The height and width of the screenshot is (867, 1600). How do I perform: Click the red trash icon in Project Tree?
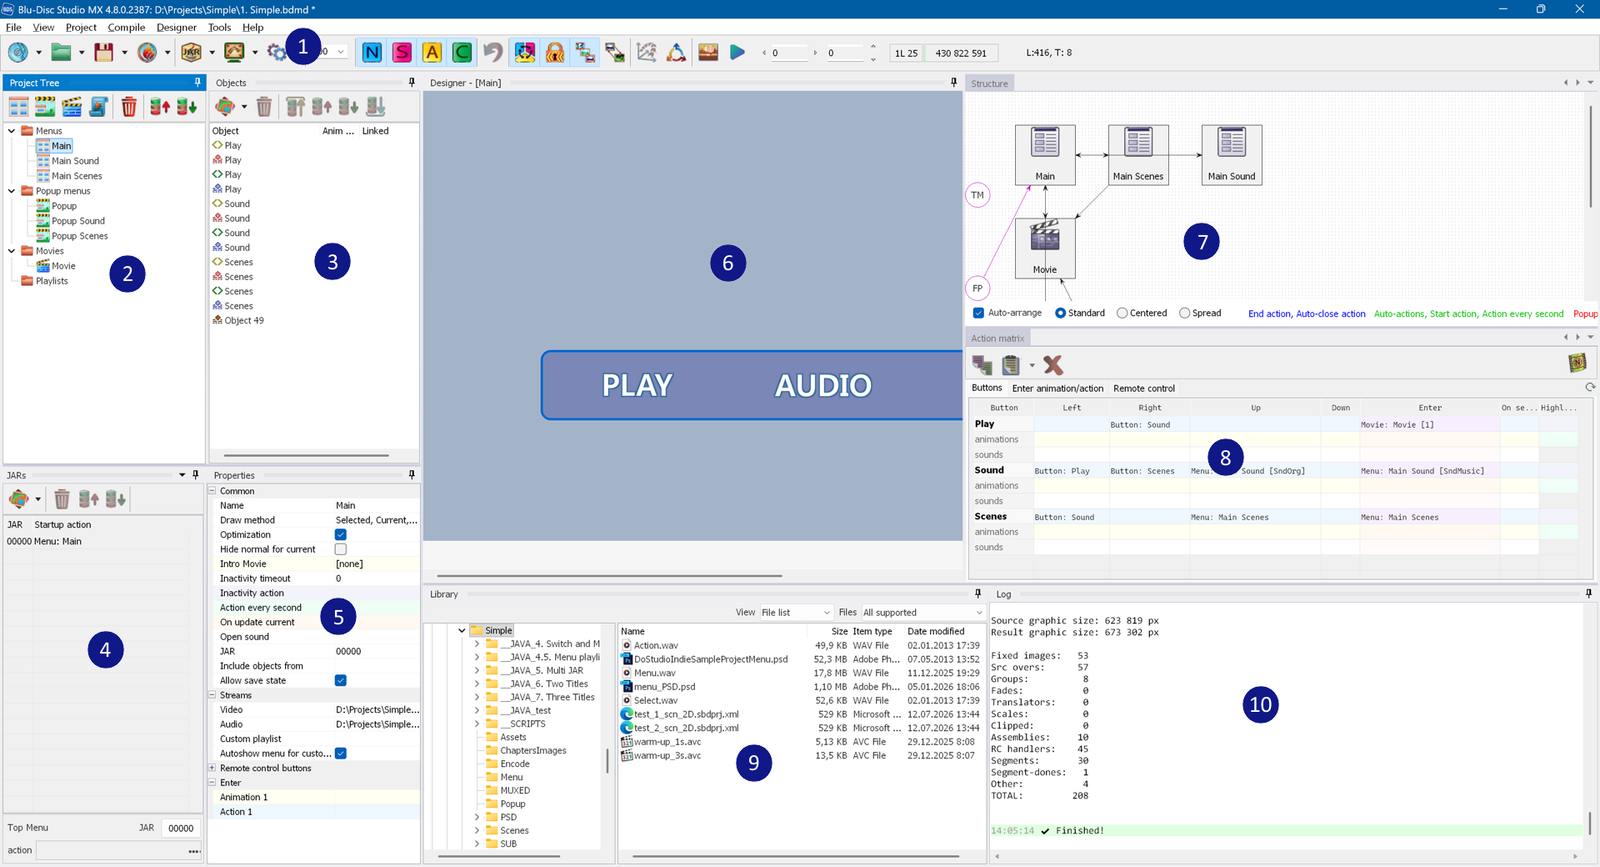point(129,107)
